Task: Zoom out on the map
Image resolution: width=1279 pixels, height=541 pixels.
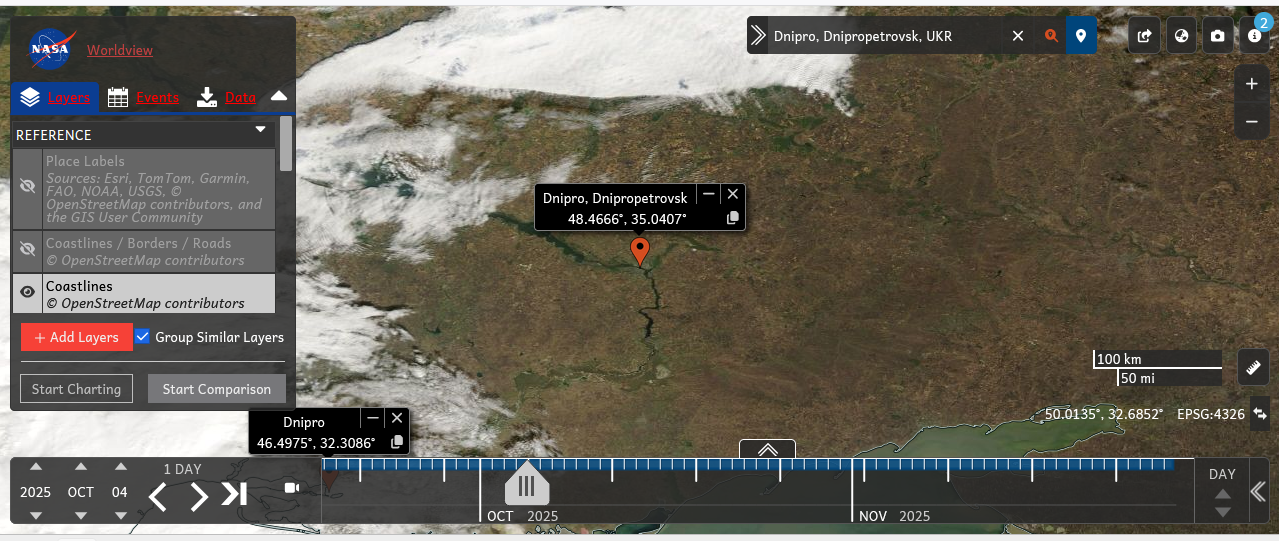Action: [x=1251, y=122]
